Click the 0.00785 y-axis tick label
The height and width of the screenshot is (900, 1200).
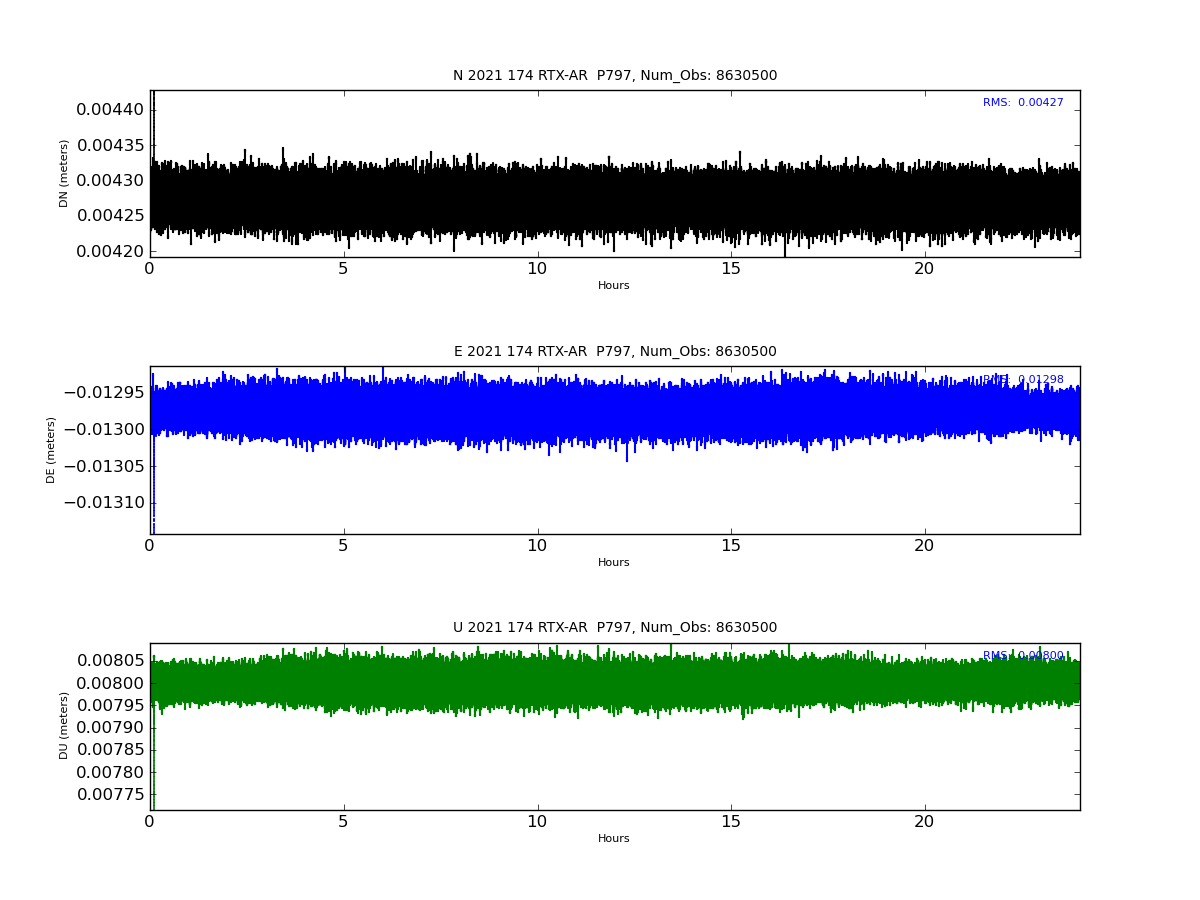110,750
